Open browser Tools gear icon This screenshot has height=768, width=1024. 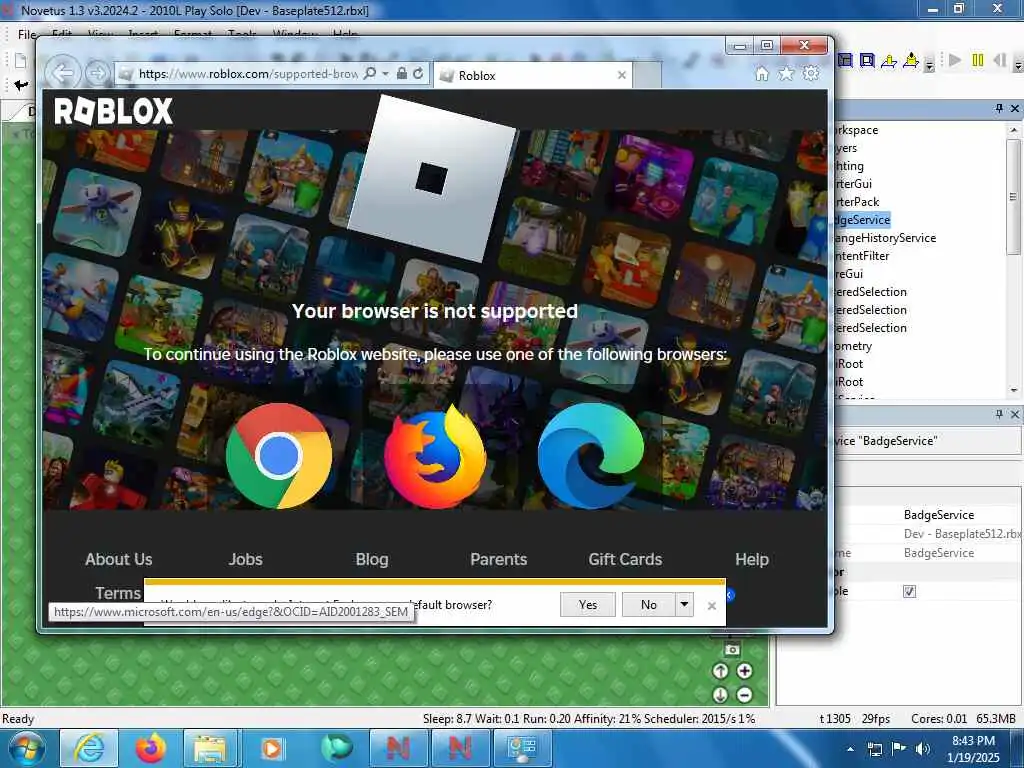811,73
